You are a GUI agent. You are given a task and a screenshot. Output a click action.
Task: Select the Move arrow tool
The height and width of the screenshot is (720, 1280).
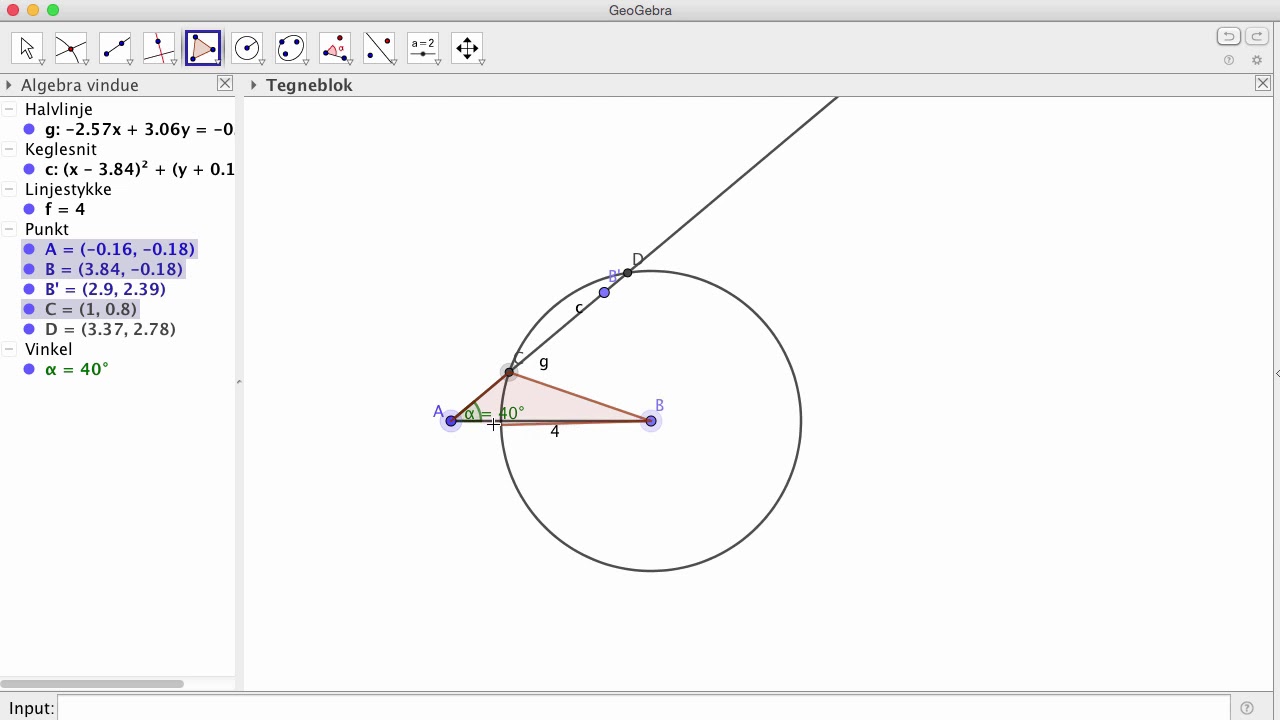[27, 48]
